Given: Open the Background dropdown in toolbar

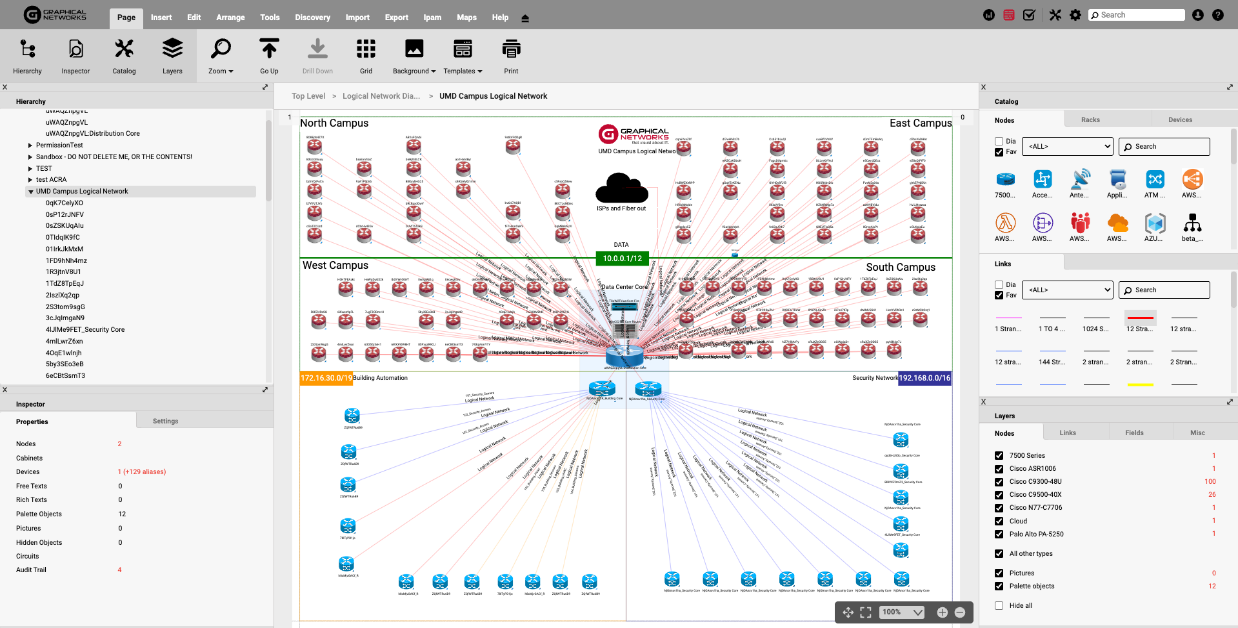Looking at the screenshot, I should pos(414,56).
